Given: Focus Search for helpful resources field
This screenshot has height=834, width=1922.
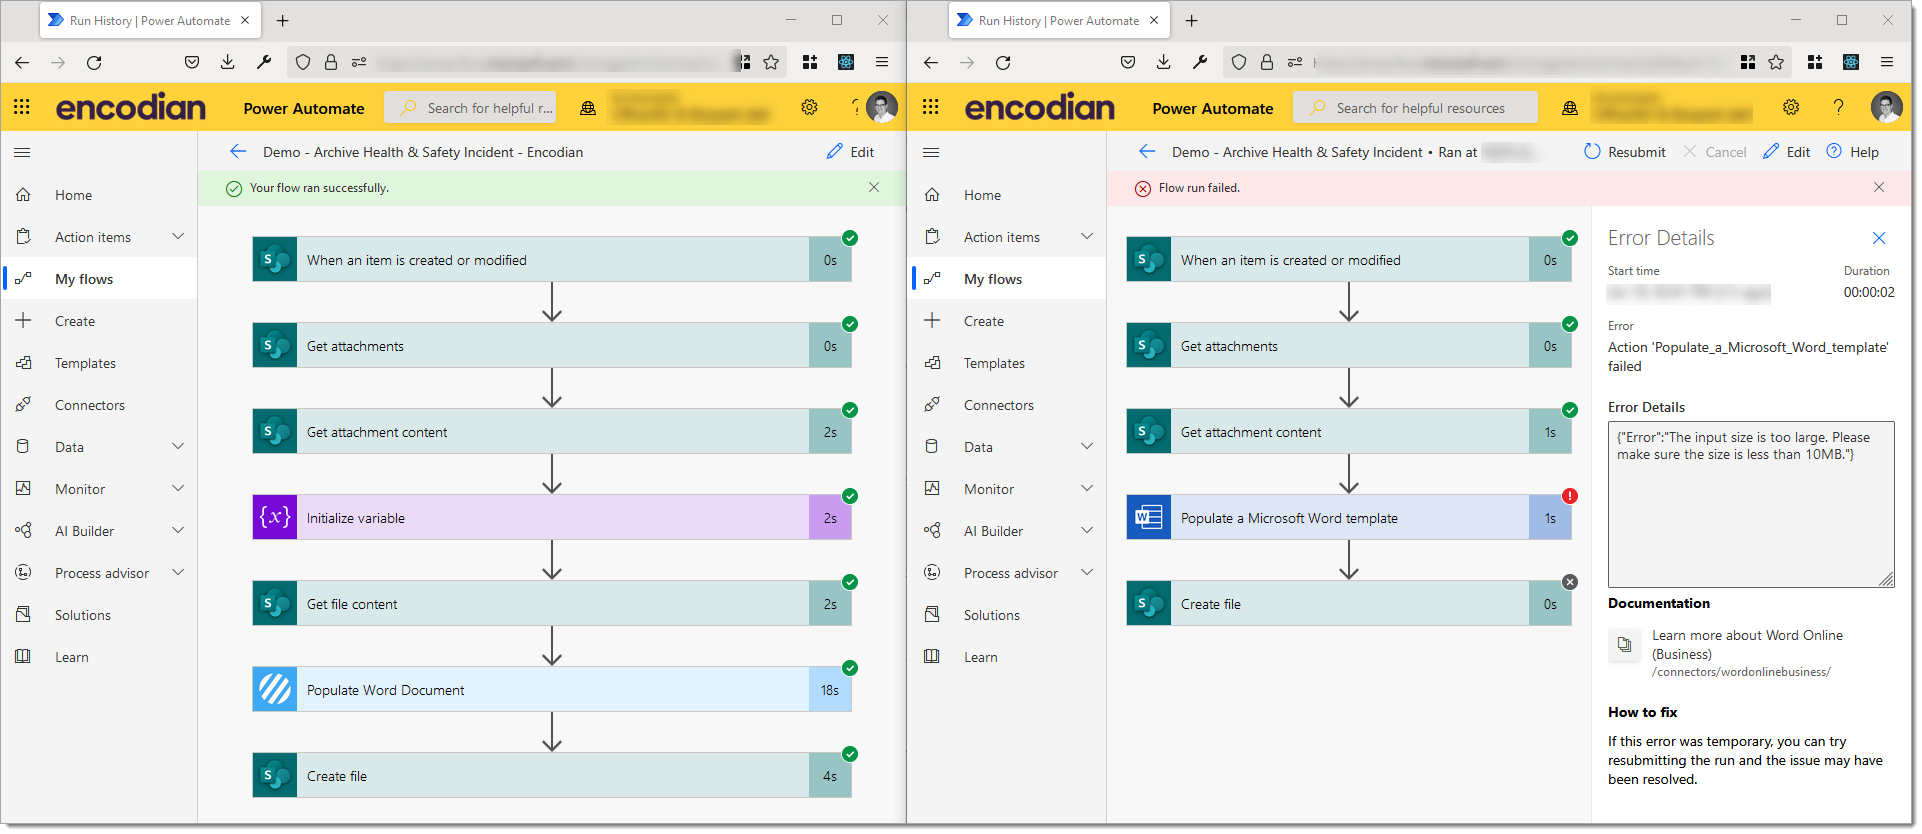Looking at the screenshot, I should [1415, 108].
